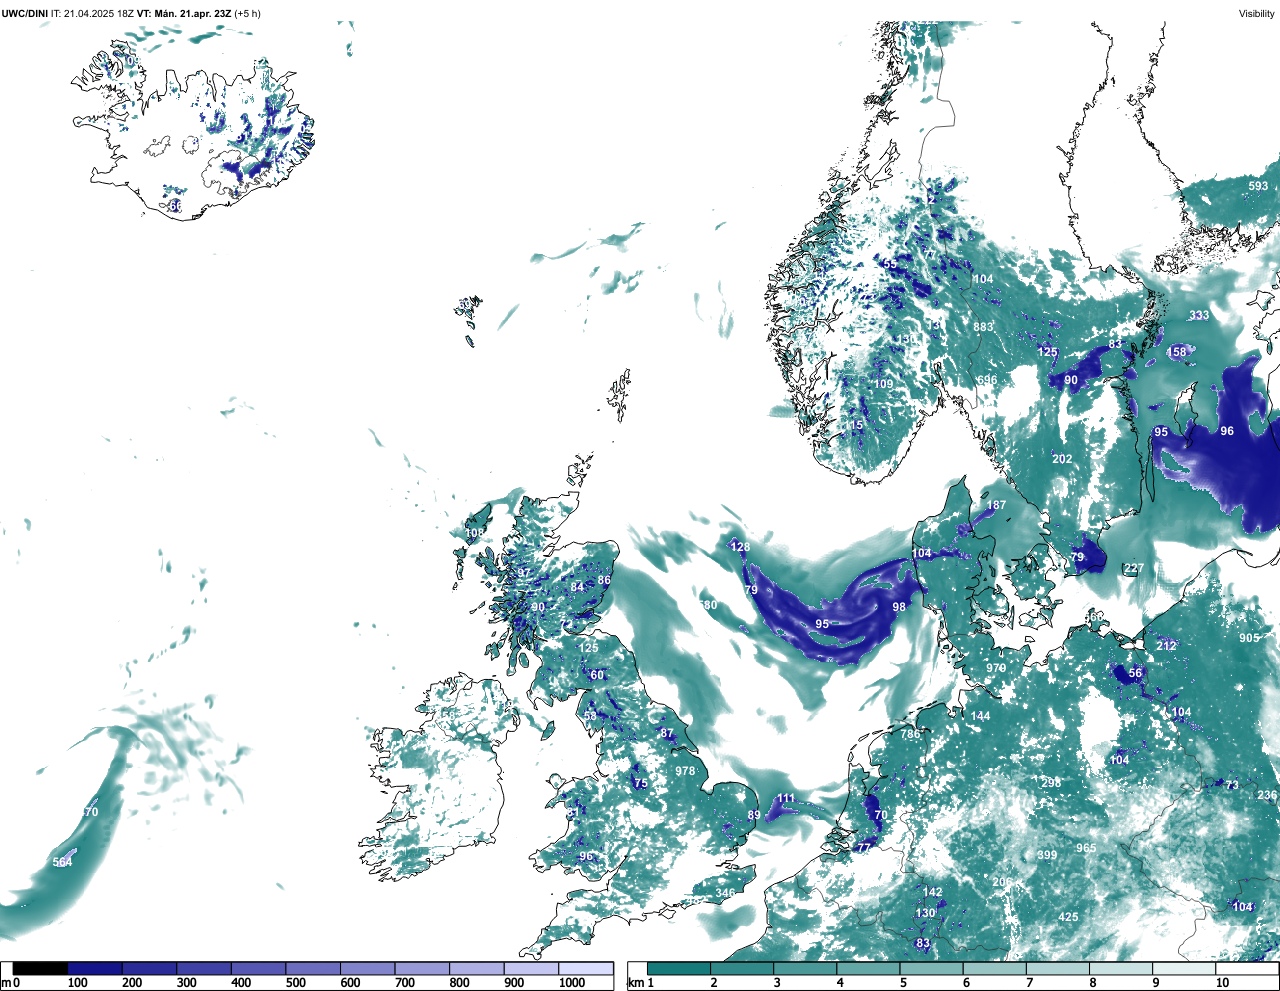The width and height of the screenshot is (1280, 991).
Task: Click the '425' value near the bottom
Action: [1068, 917]
